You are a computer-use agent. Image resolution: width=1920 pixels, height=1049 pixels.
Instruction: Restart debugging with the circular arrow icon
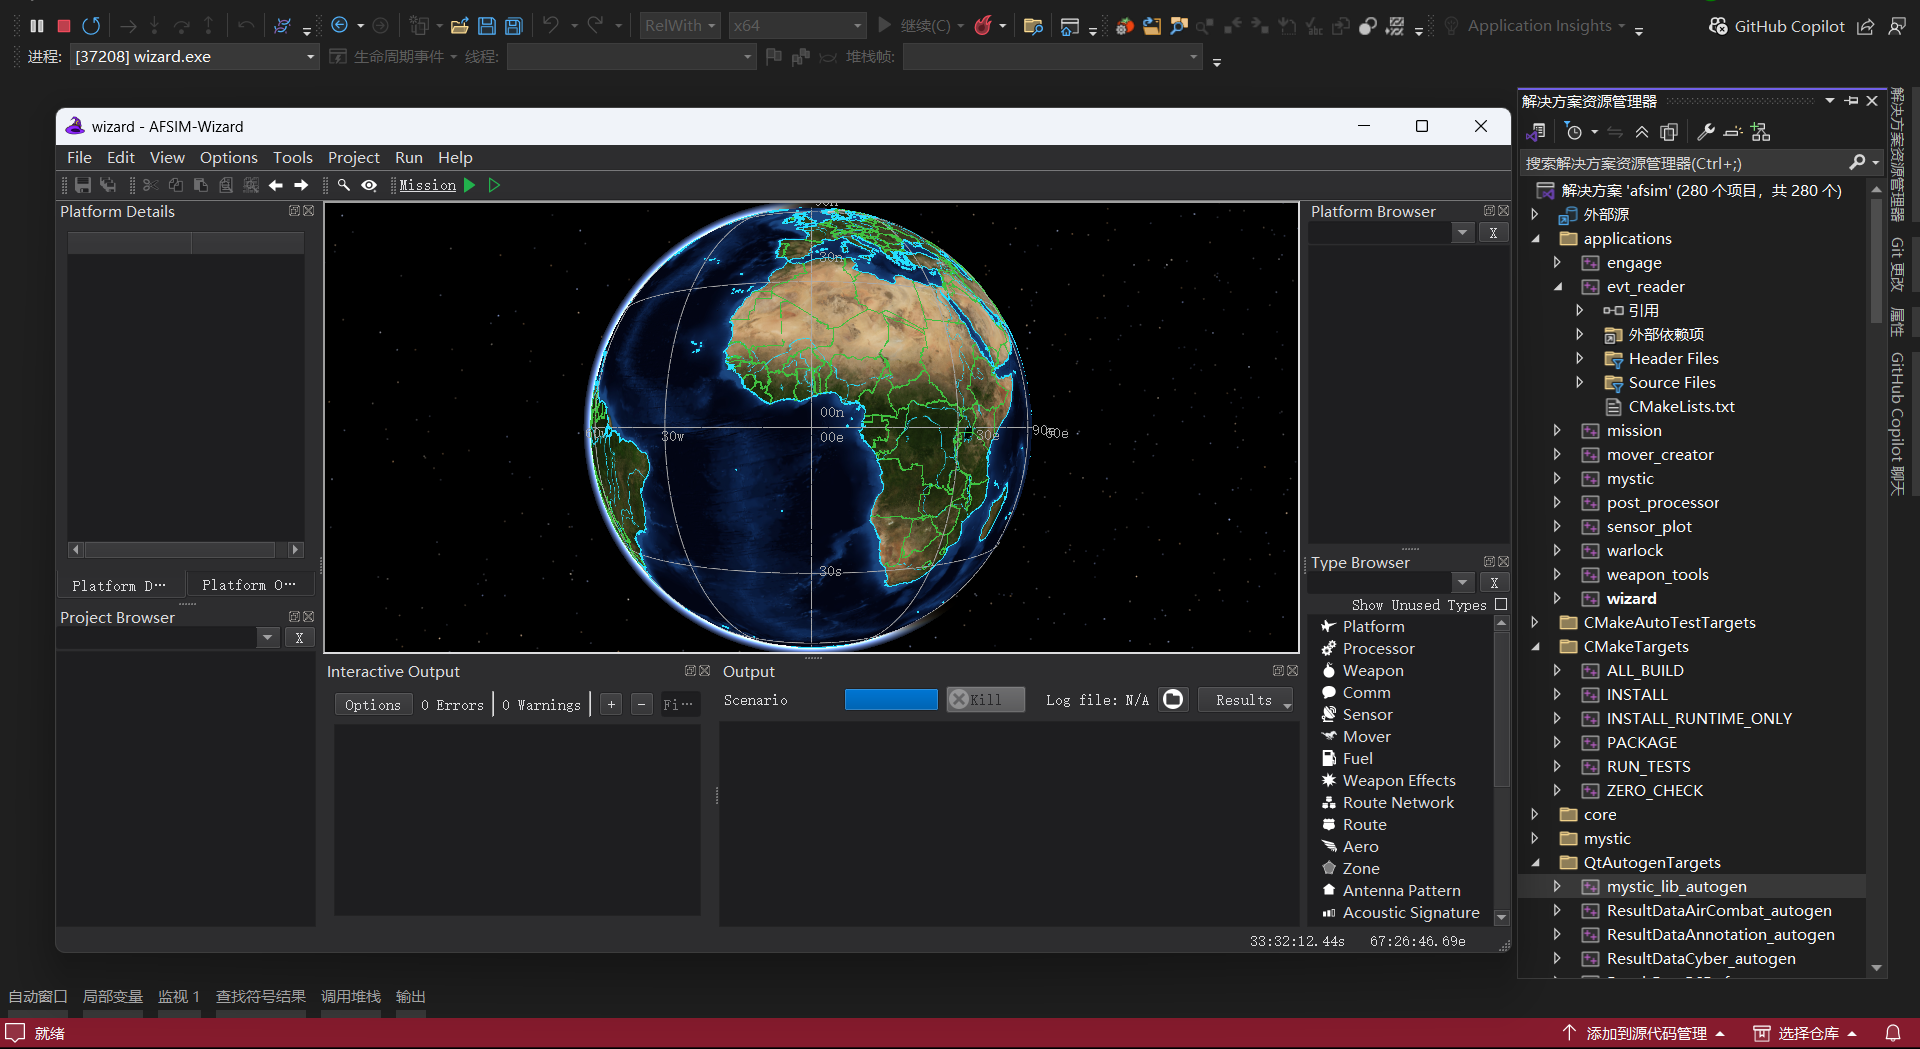[x=91, y=25]
